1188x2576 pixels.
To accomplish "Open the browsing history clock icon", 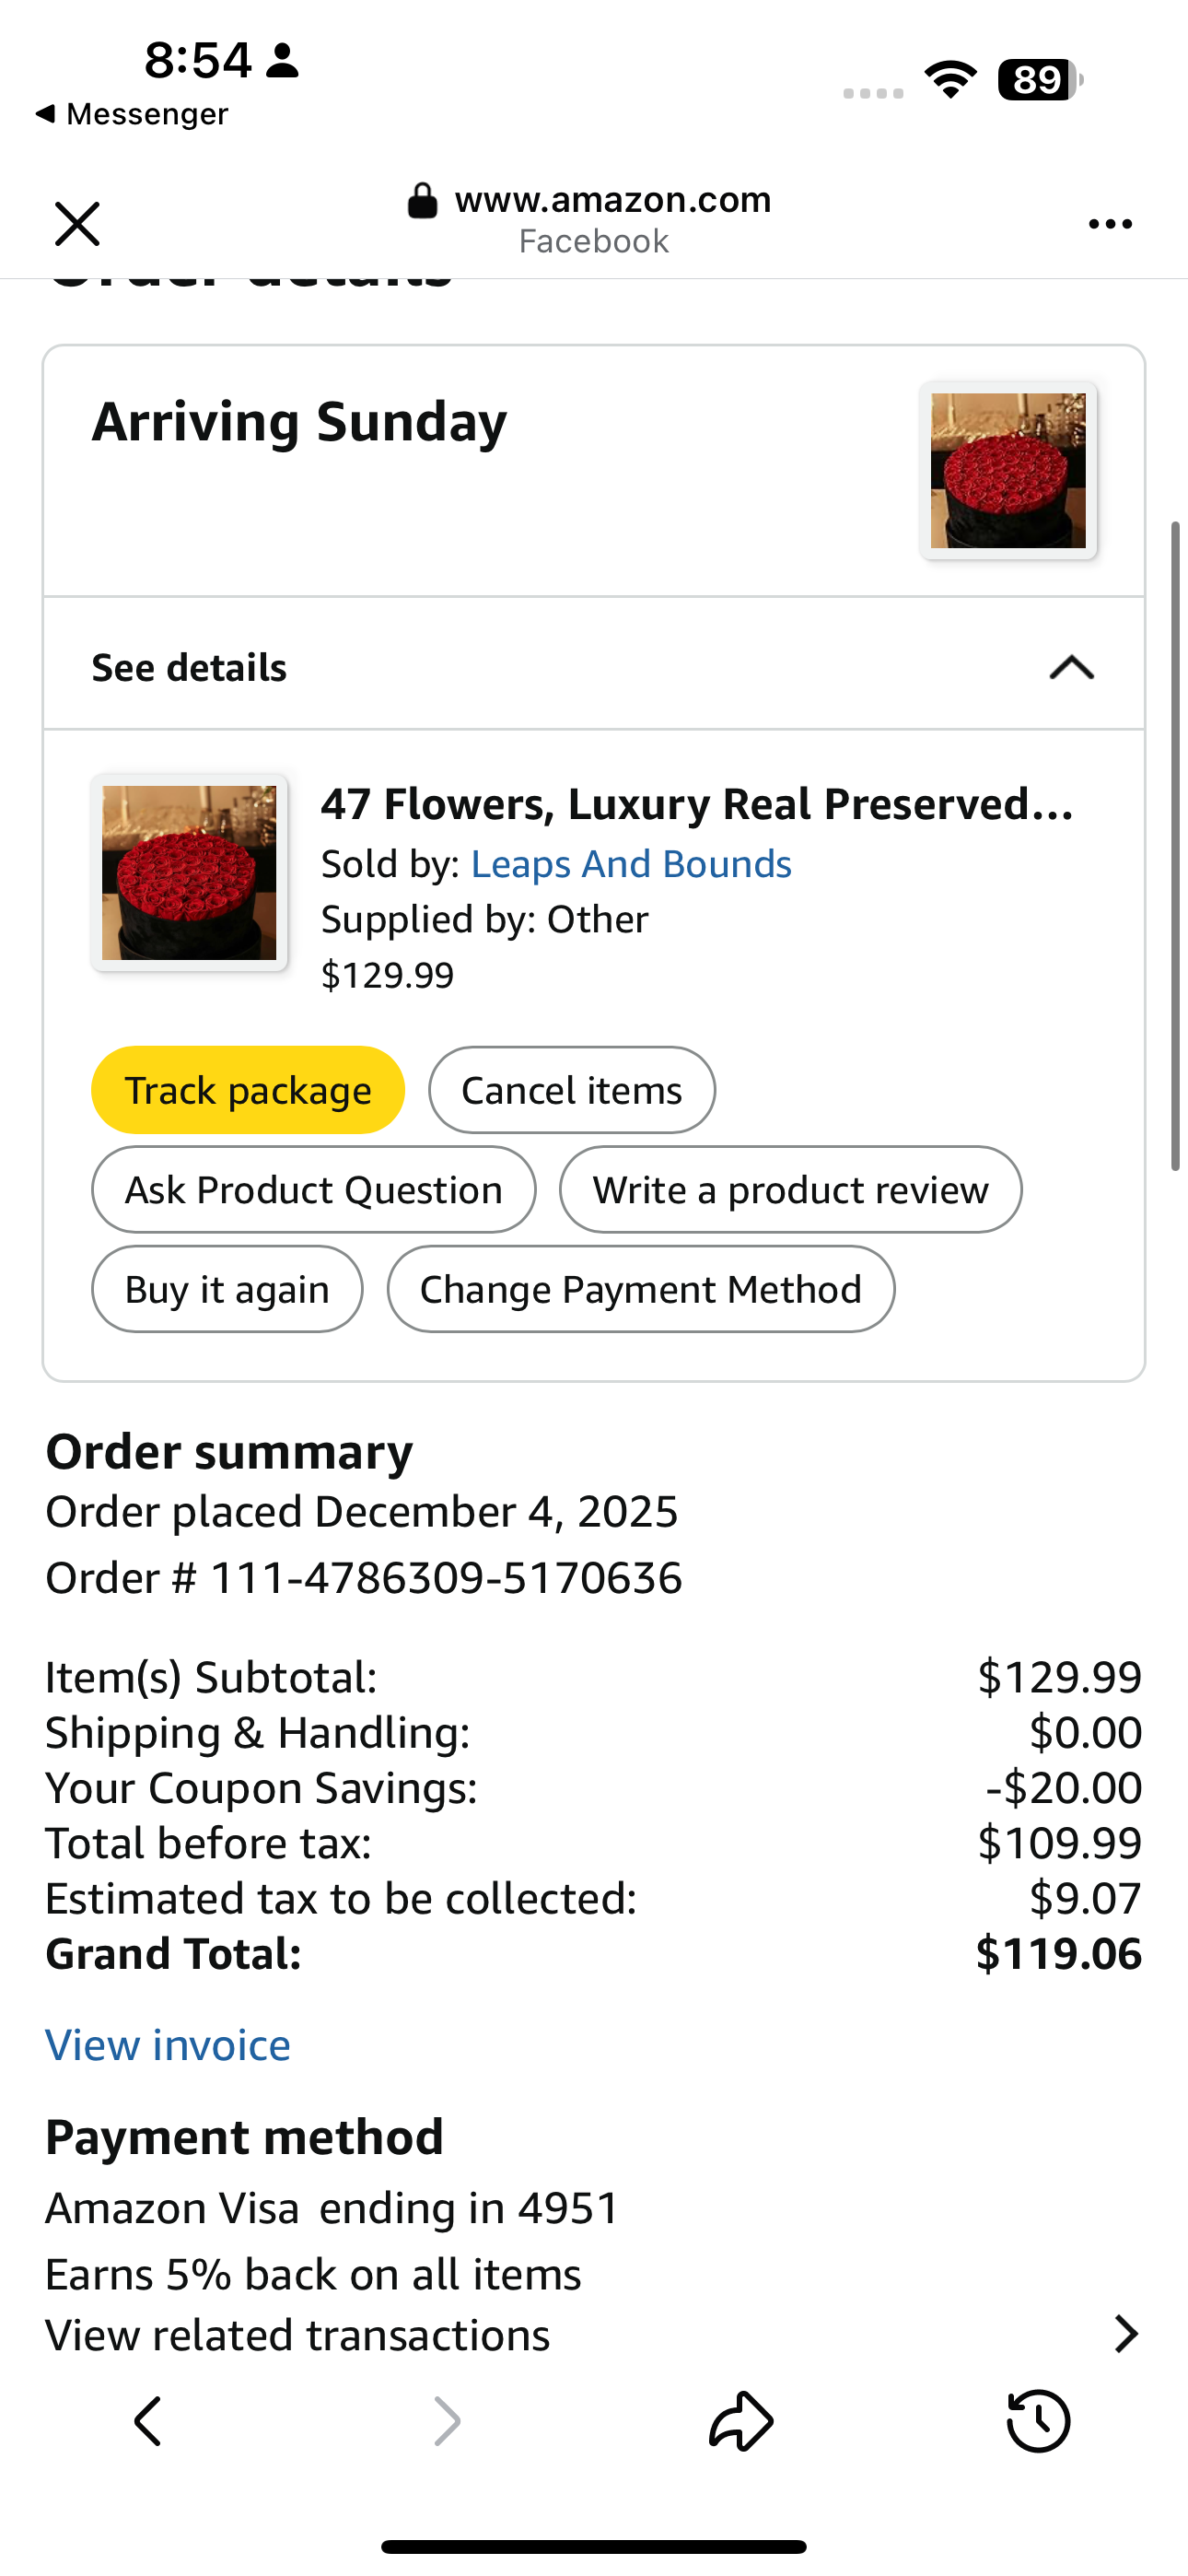I will pos(1038,2421).
